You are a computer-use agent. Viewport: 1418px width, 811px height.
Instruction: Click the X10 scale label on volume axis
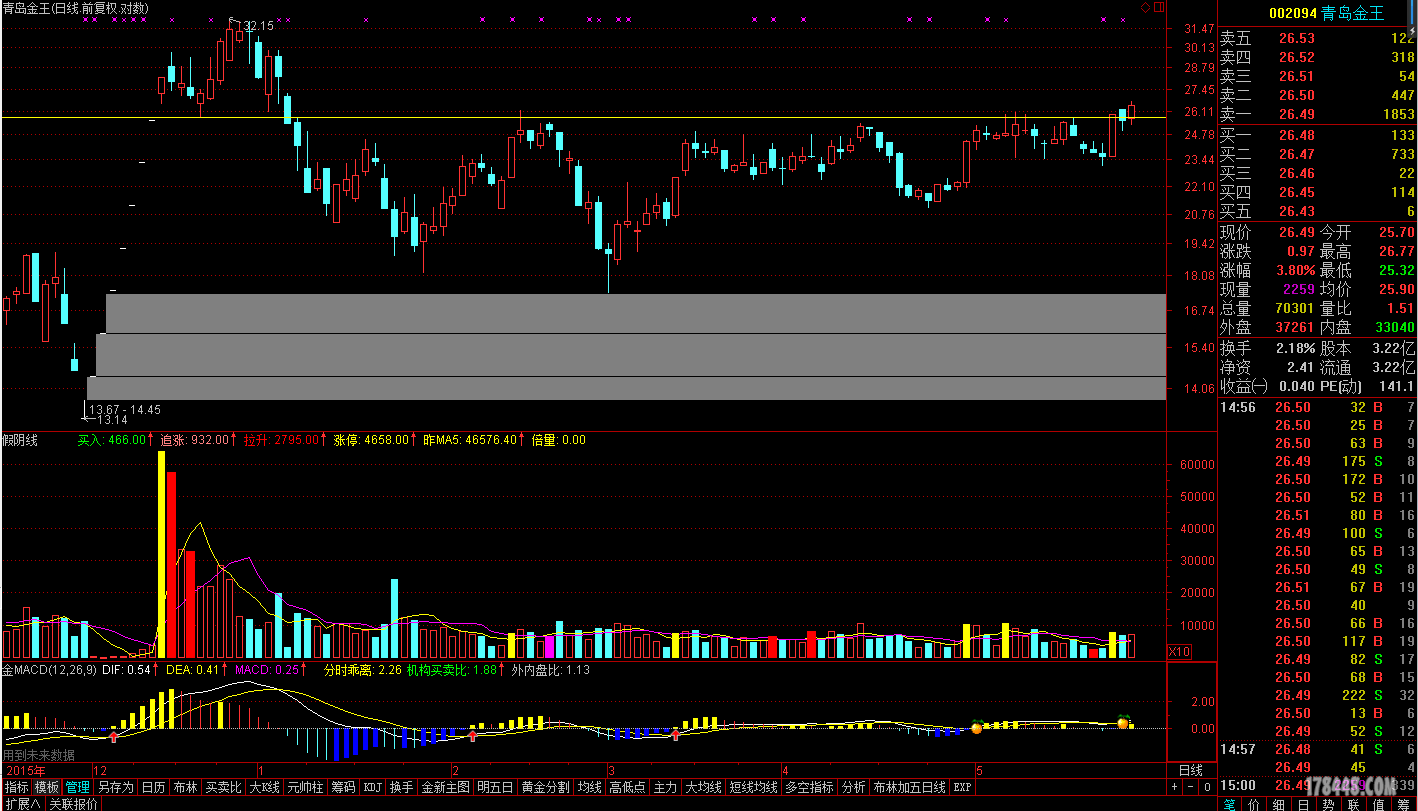click(1180, 652)
